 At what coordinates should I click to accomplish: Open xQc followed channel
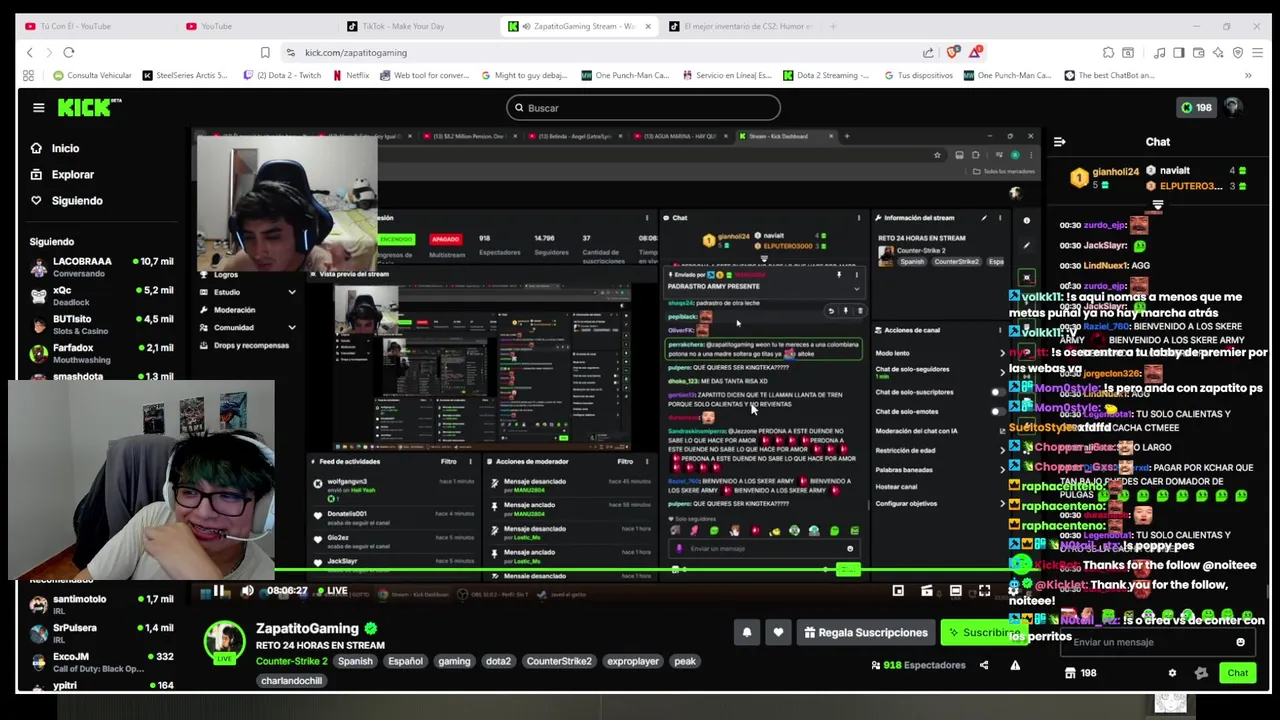101,295
